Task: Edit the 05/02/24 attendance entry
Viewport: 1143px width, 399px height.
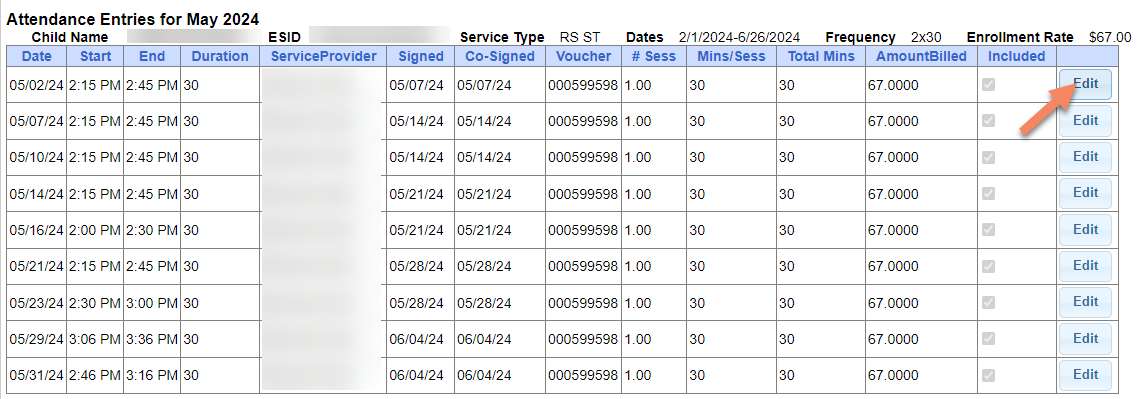Action: click(x=1085, y=84)
